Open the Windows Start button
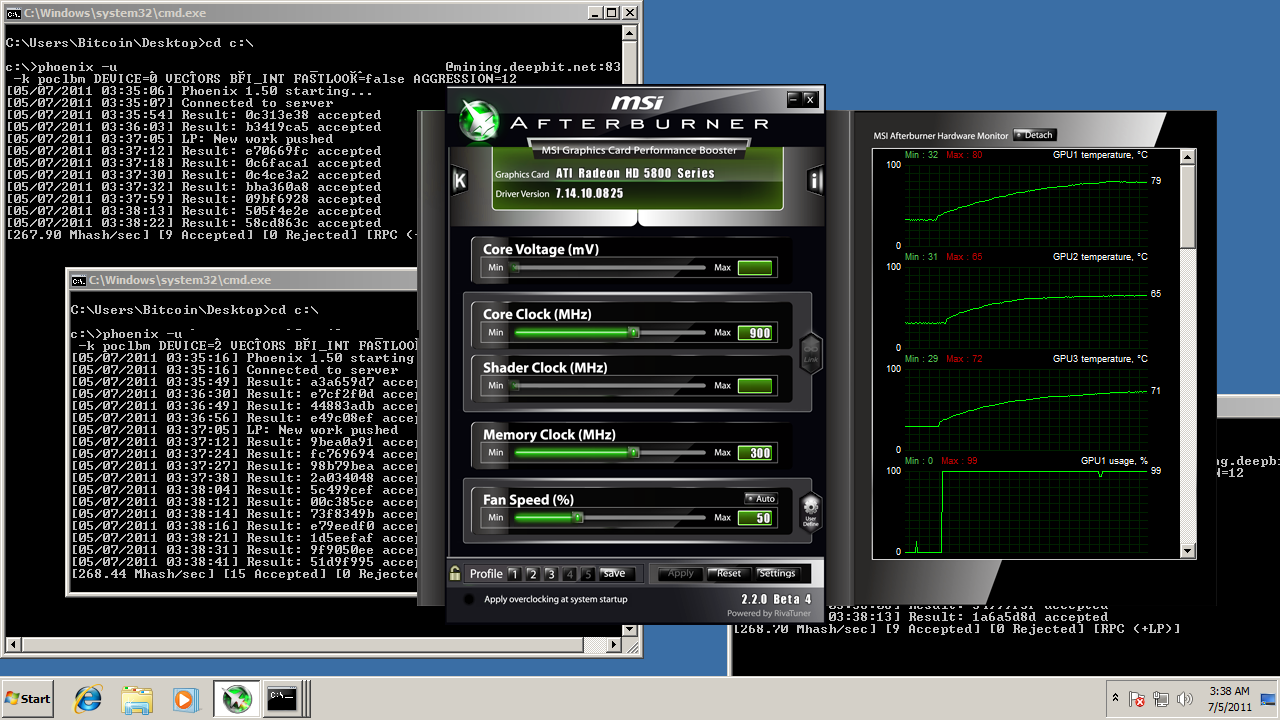The width and height of the screenshot is (1280, 720). click(x=28, y=699)
